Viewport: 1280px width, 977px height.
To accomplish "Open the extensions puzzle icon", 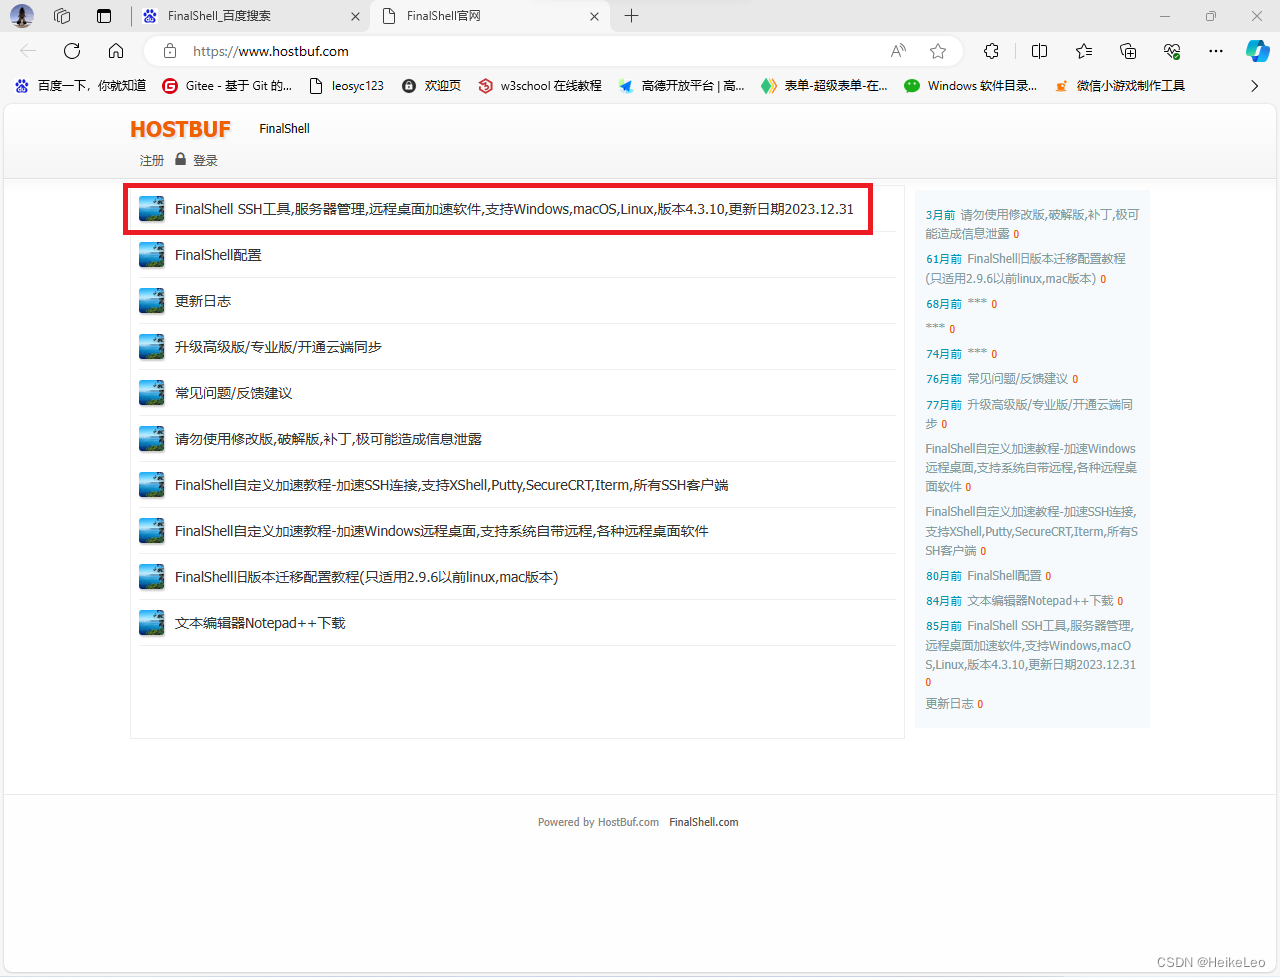I will click(x=991, y=51).
